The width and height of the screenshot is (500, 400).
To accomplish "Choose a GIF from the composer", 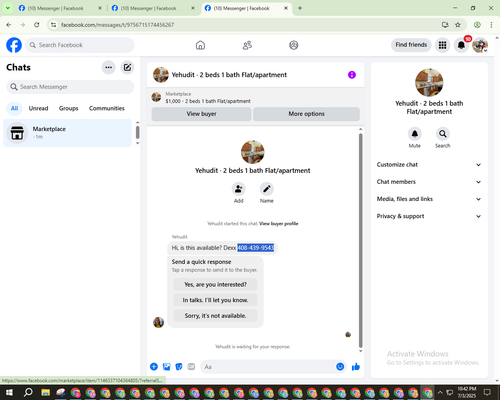I will pyautogui.click(x=191, y=367).
